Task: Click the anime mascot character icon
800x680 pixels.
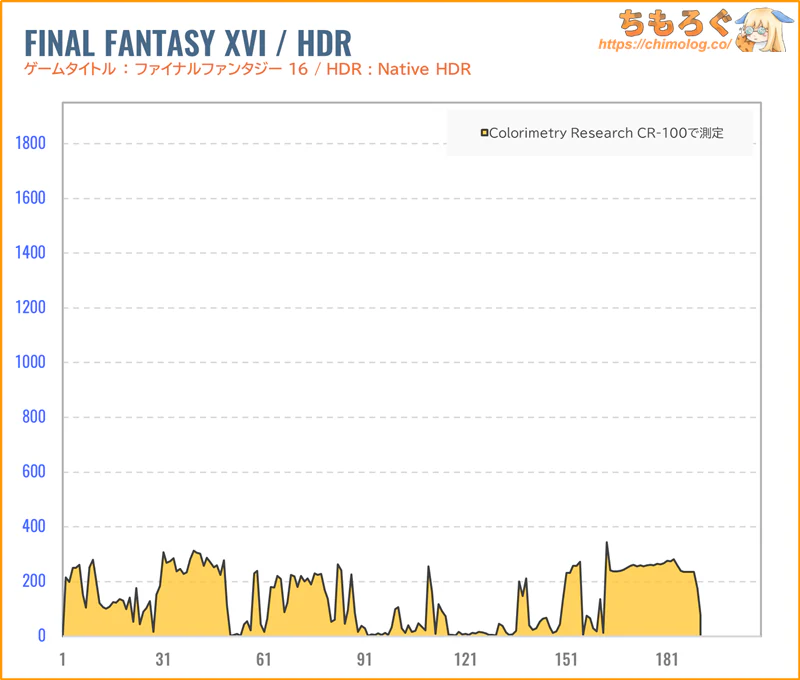Action: tap(760, 30)
